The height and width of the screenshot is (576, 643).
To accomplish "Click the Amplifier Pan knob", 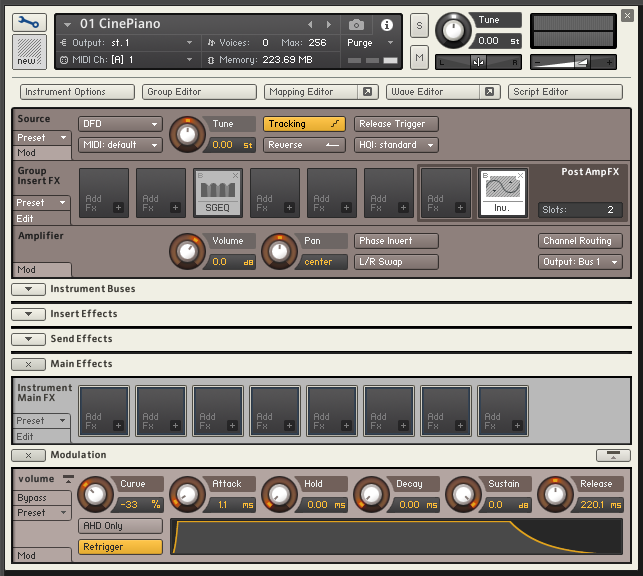I will point(279,252).
